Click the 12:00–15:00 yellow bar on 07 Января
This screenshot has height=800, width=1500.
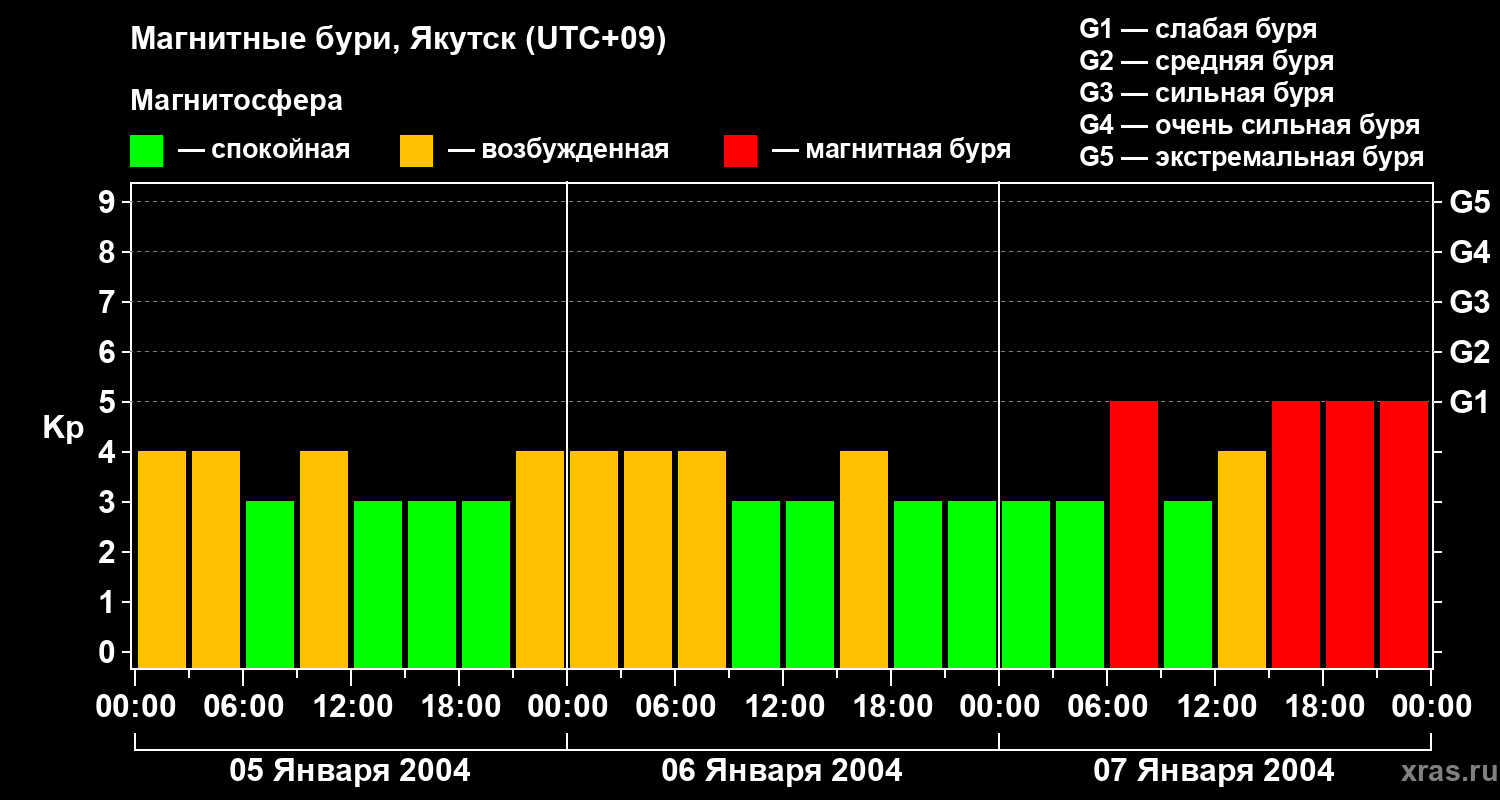coord(1242,559)
